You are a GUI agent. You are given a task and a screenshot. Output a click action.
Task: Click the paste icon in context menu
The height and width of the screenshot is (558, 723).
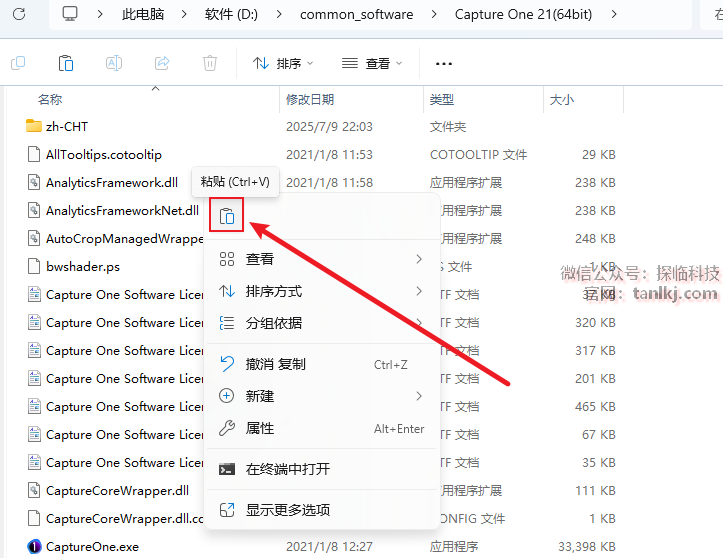pyautogui.click(x=226, y=215)
